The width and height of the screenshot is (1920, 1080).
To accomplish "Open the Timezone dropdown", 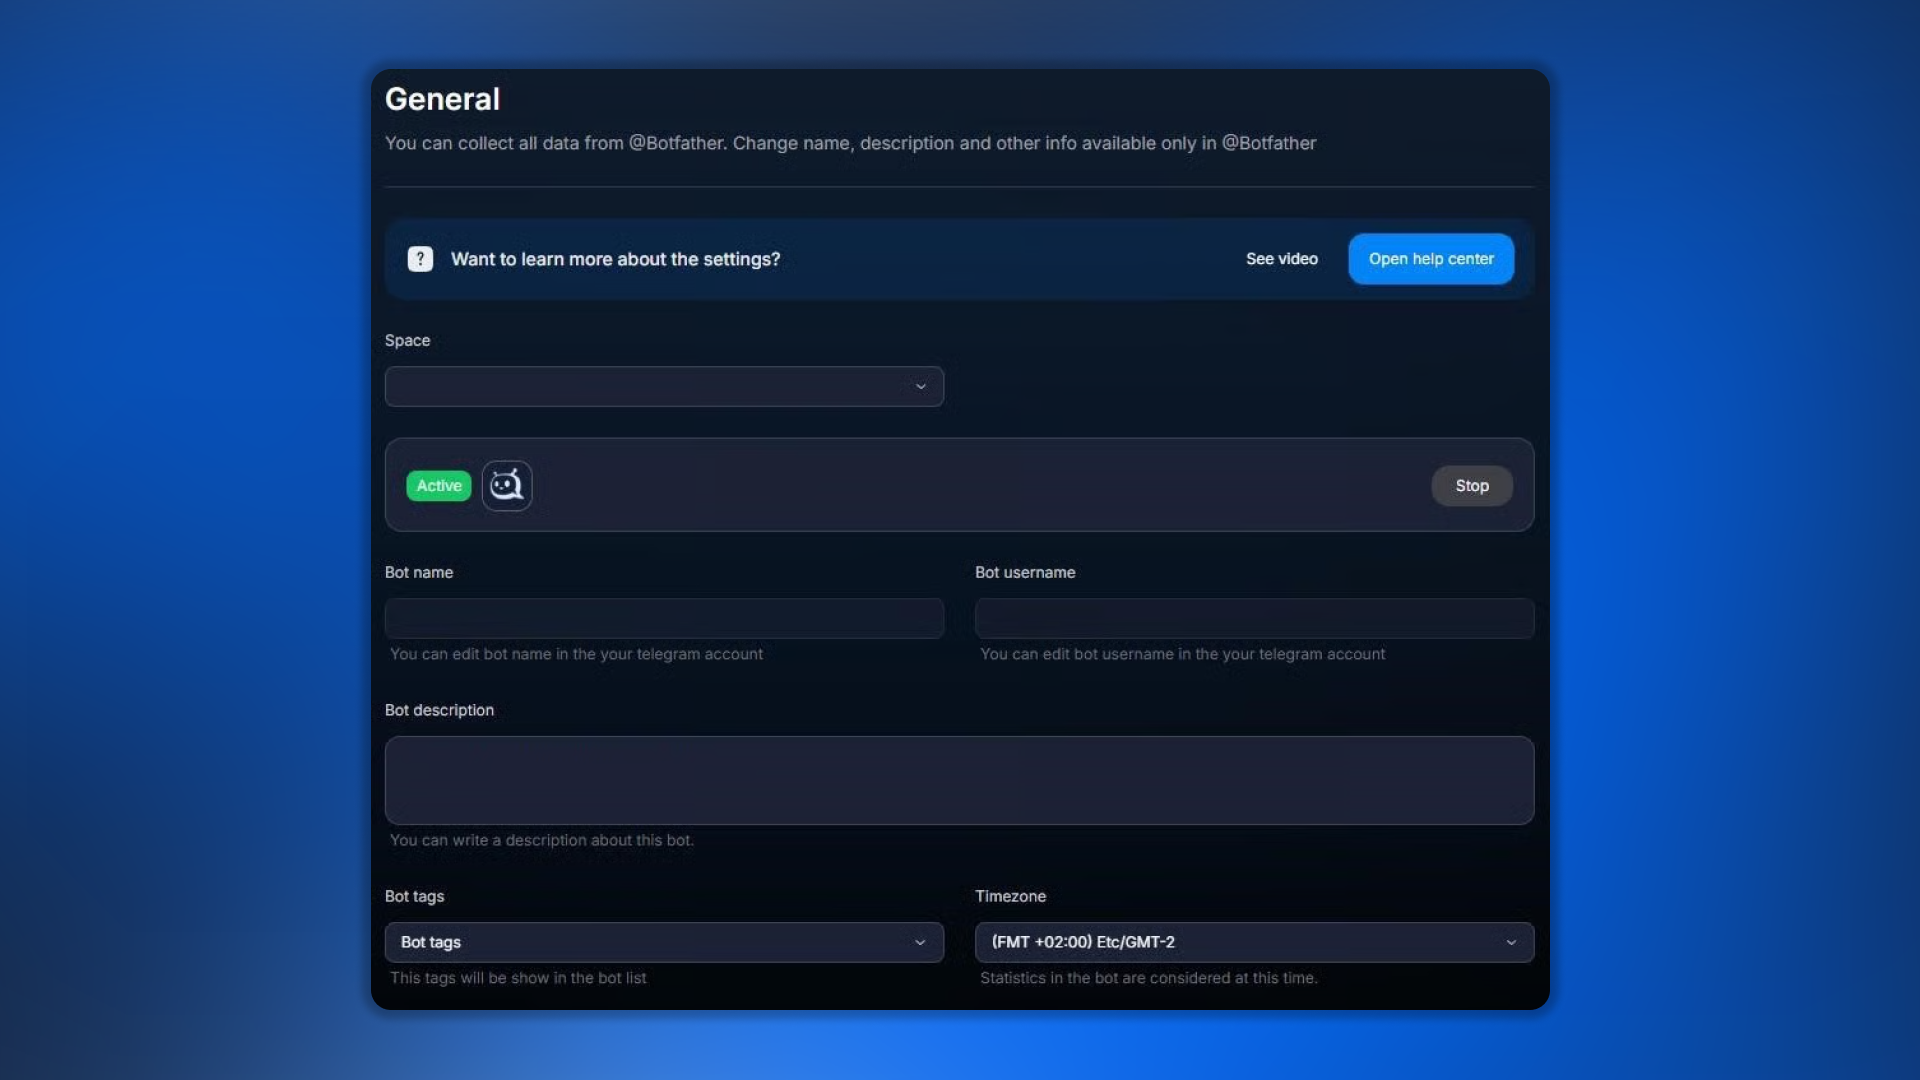I will click(x=1254, y=942).
